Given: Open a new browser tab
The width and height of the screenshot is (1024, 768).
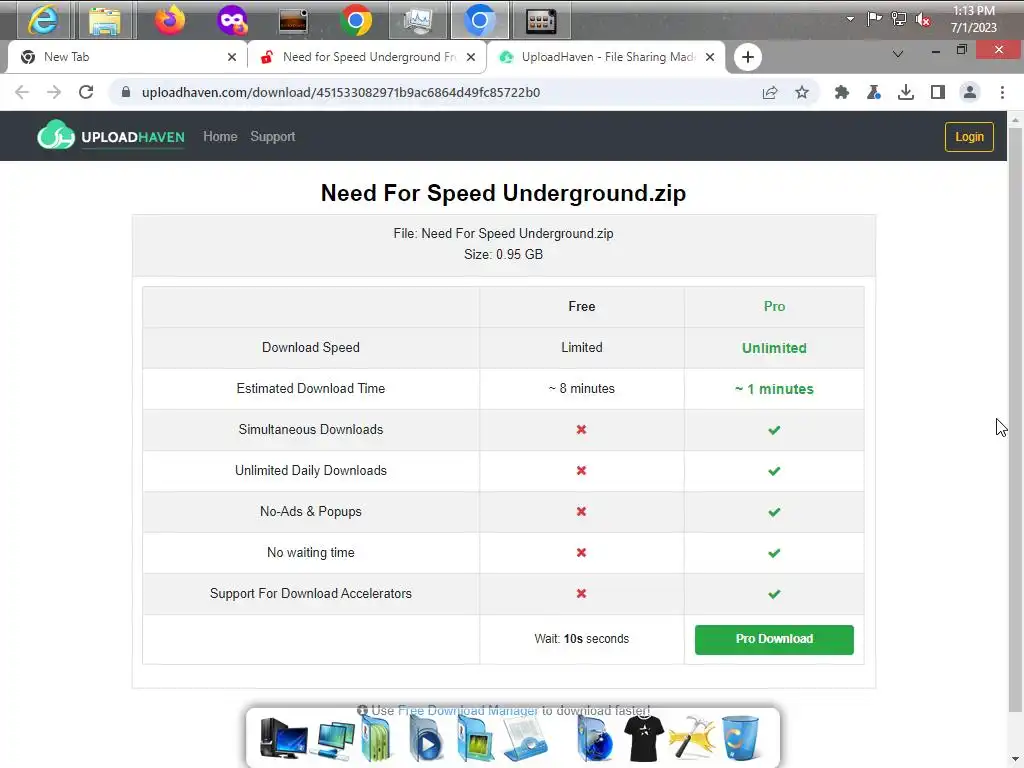Looking at the screenshot, I should click(748, 57).
